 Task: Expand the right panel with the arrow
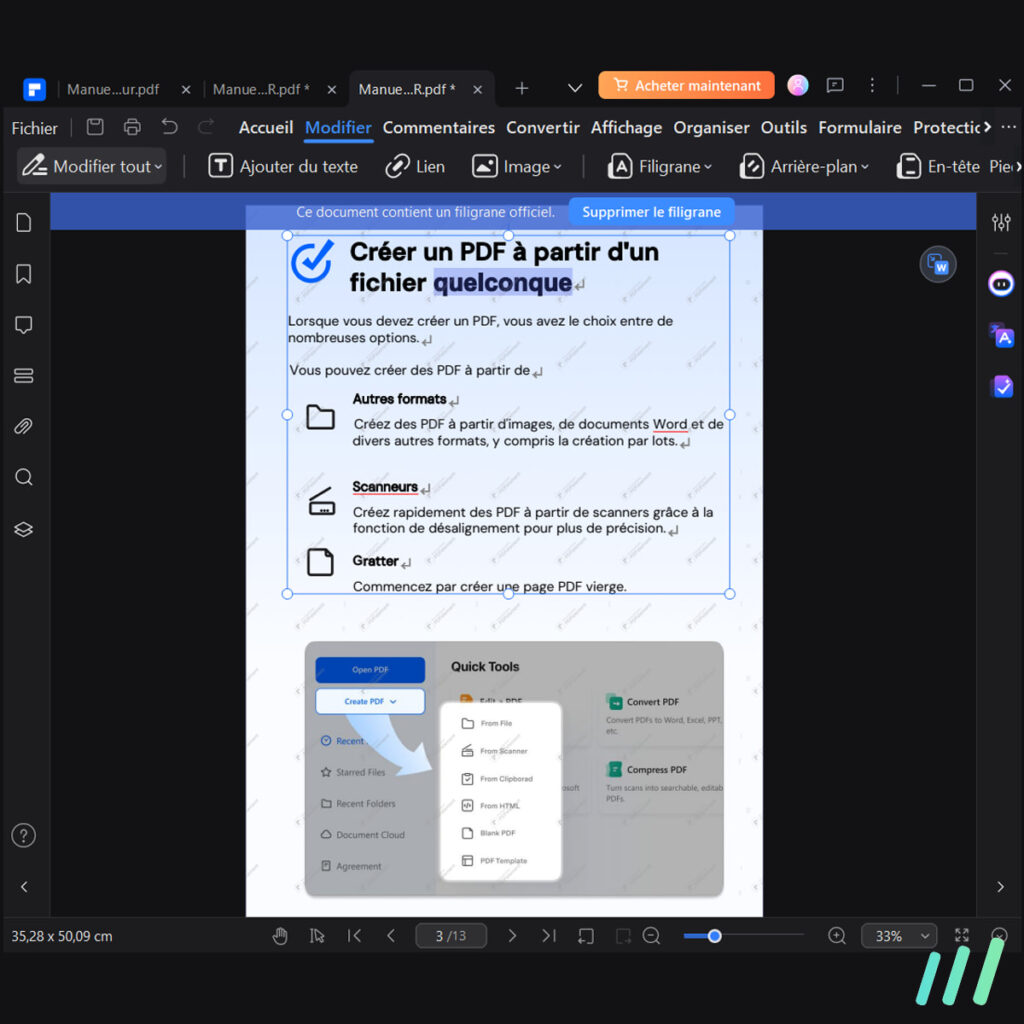tap(1000, 886)
